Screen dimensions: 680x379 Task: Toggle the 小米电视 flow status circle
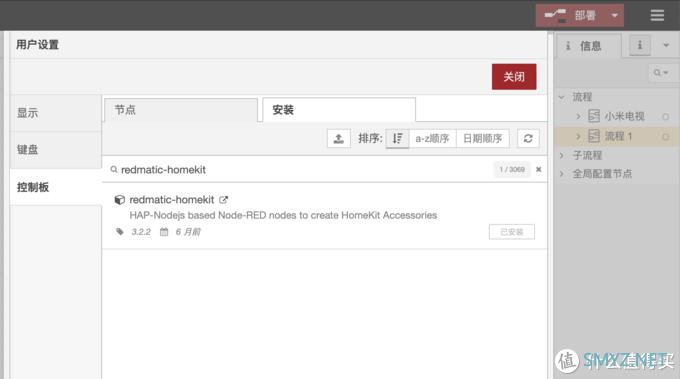(665, 117)
